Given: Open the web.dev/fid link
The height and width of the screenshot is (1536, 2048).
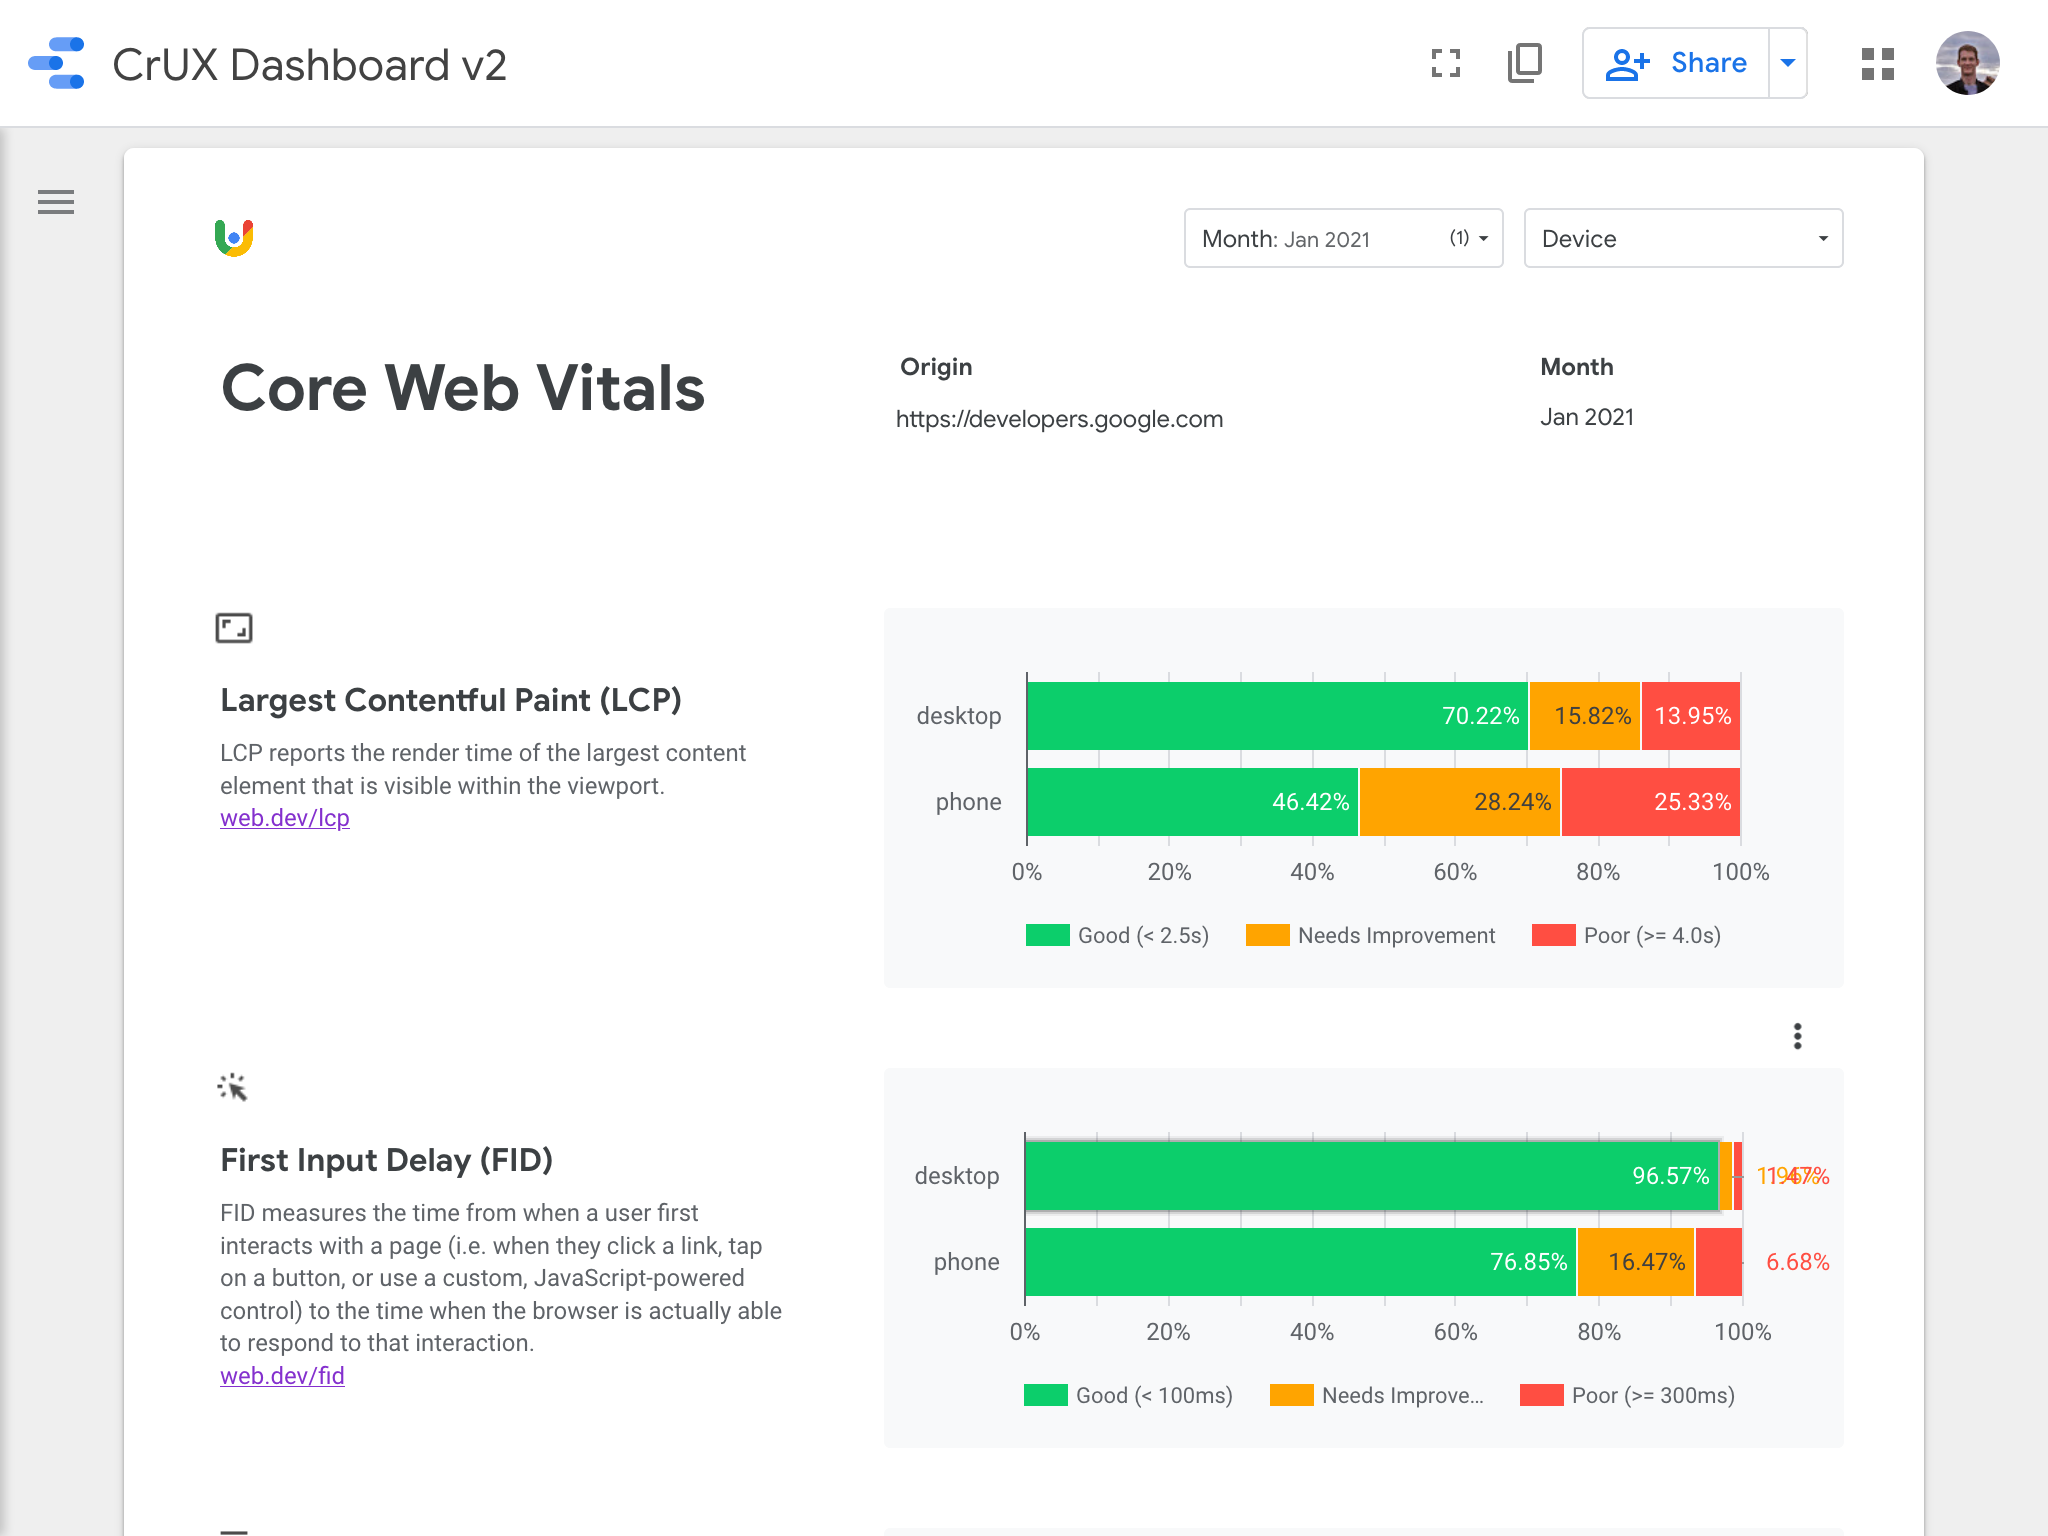Looking at the screenshot, I should (282, 1376).
